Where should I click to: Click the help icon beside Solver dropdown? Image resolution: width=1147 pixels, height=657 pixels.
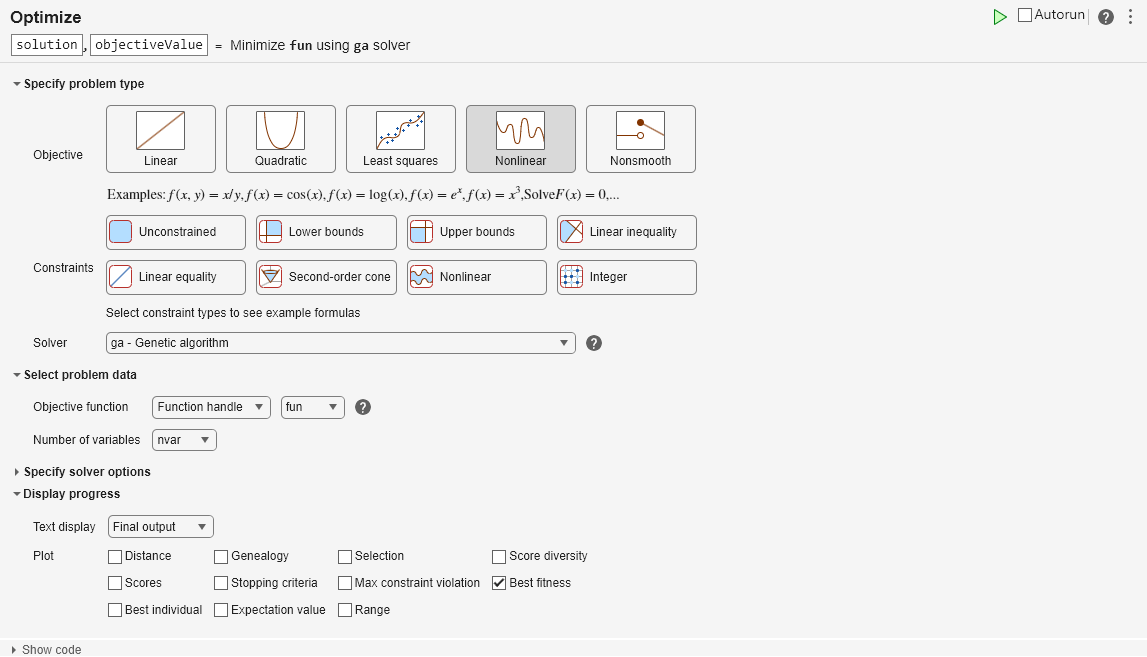[594, 343]
